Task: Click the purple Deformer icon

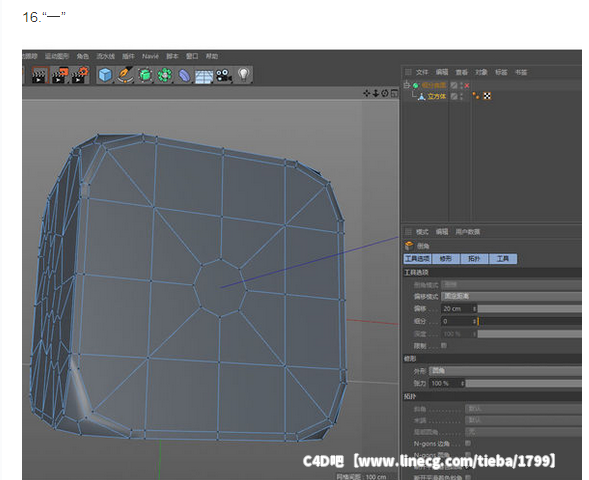Action: click(x=184, y=75)
